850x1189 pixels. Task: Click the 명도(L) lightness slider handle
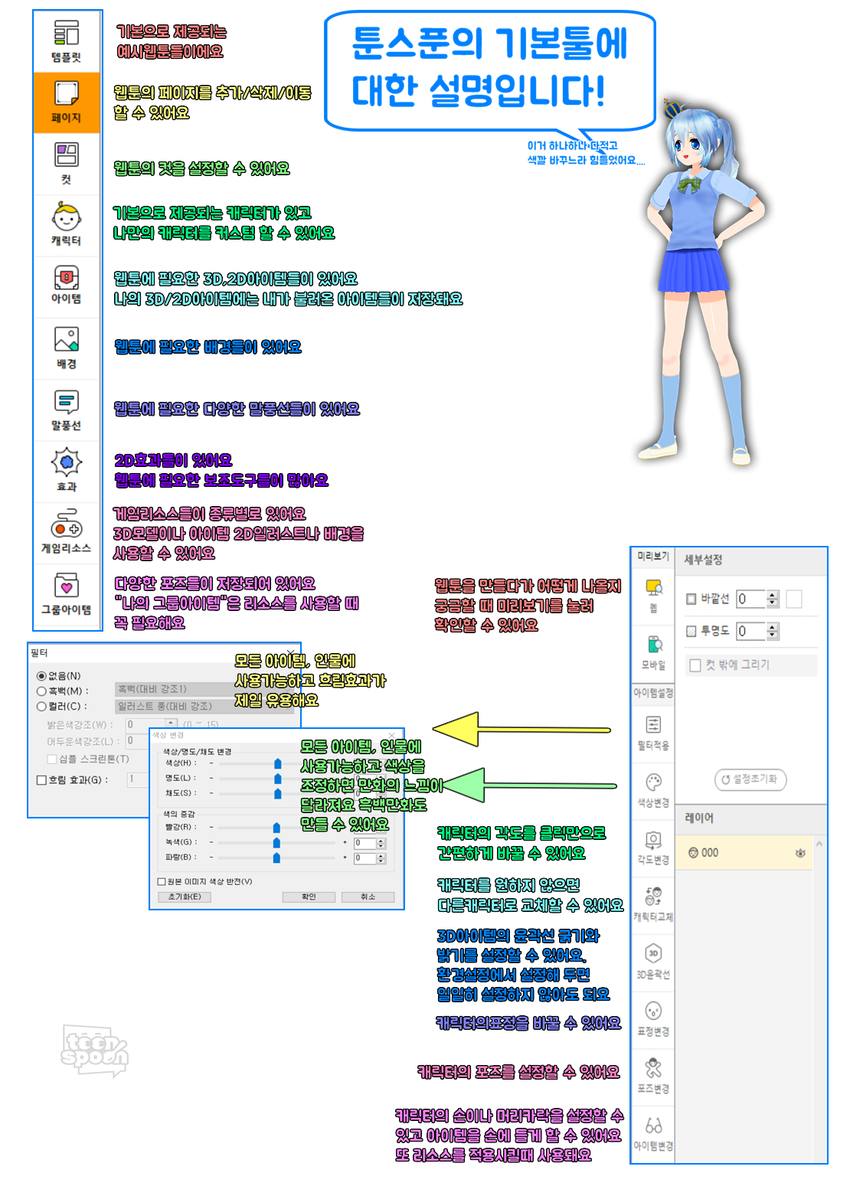click(x=278, y=778)
